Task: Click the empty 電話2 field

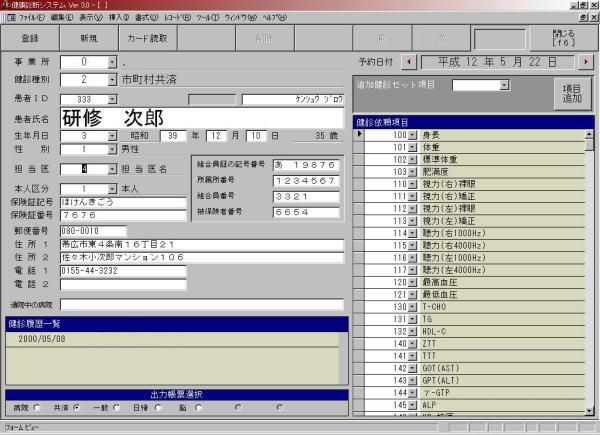Action: [123, 284]
